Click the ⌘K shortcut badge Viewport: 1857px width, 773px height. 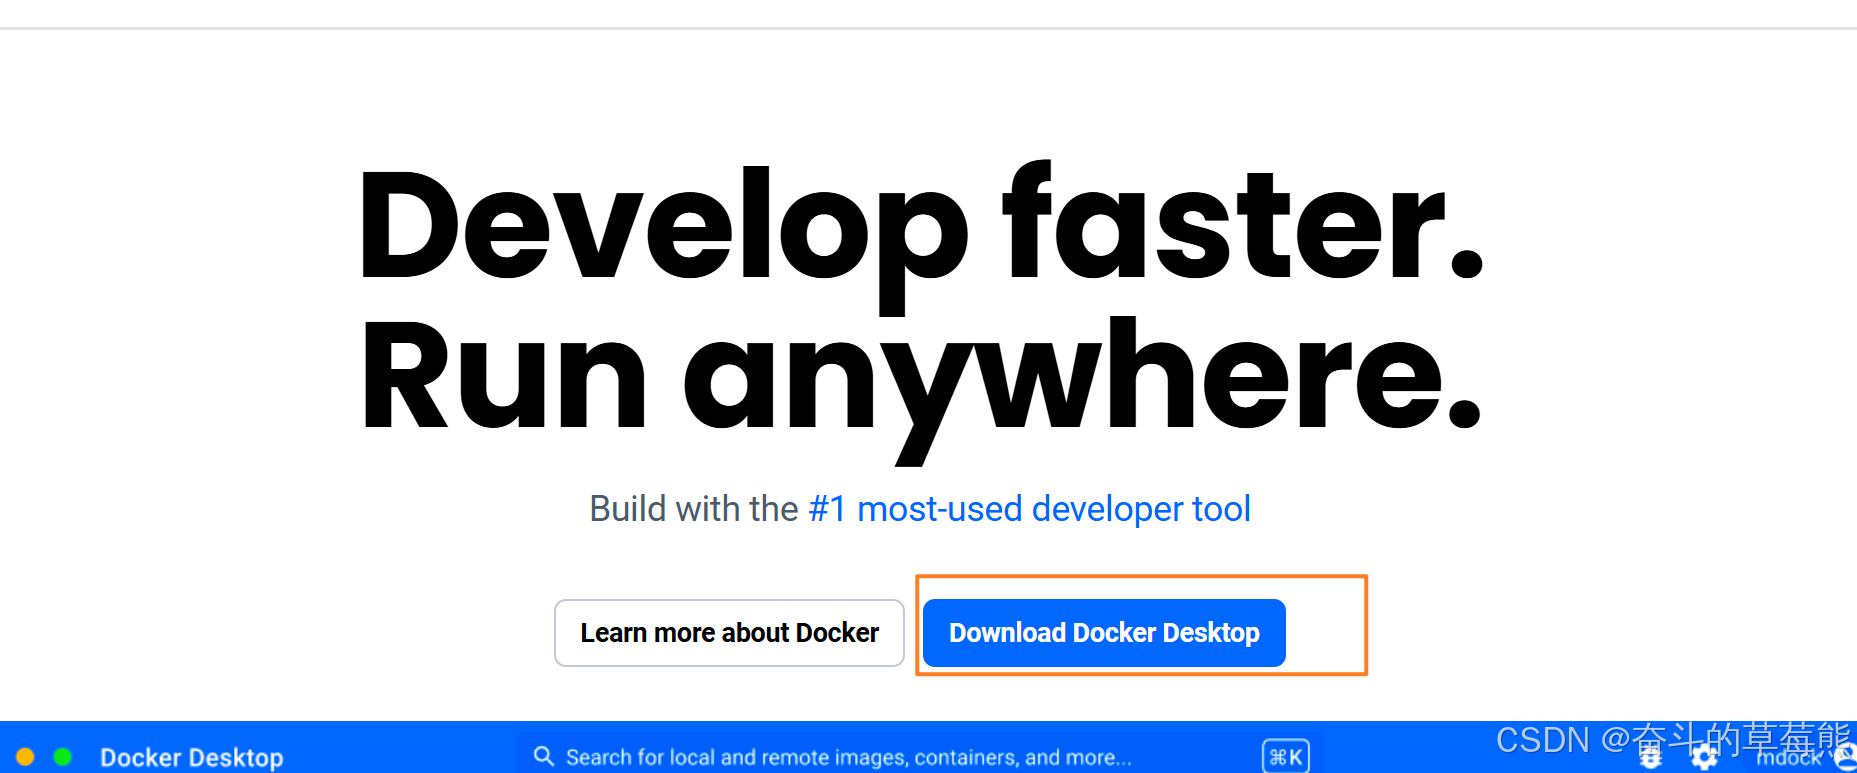pos(1286,757)
